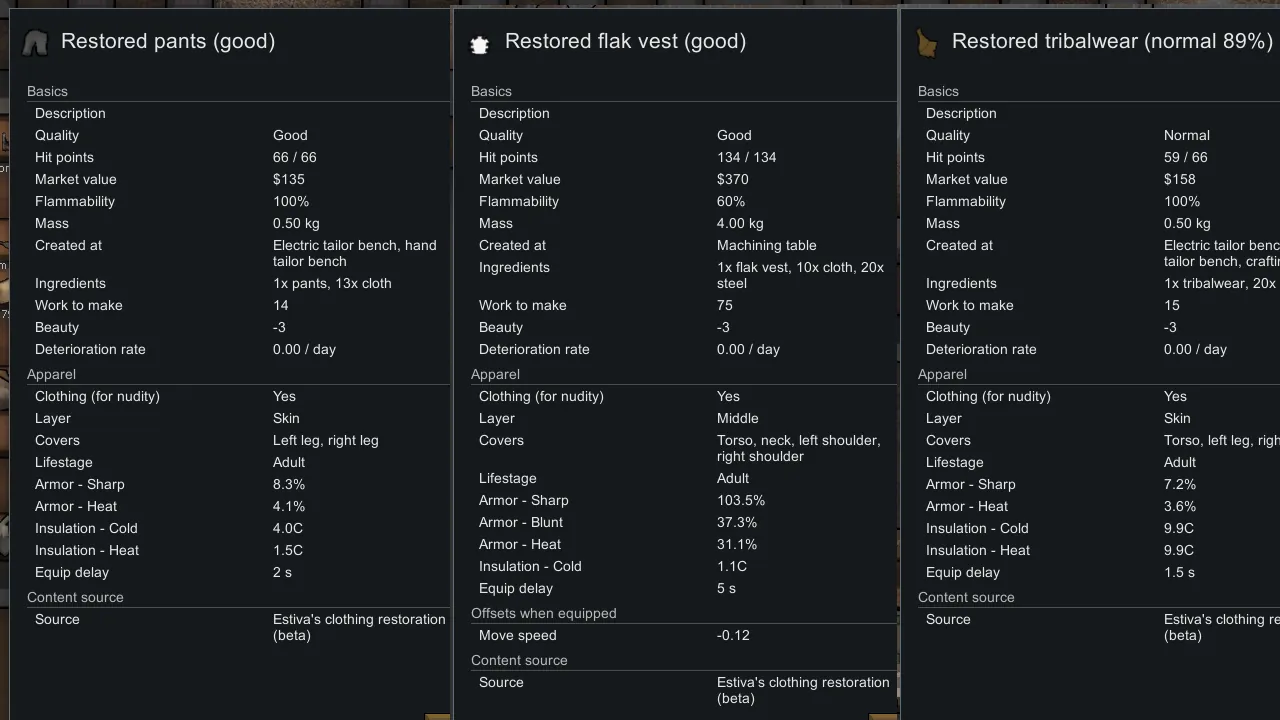Click the tribalwear icon in the header
1280x720 pixels.
click(x=927, y=42)
